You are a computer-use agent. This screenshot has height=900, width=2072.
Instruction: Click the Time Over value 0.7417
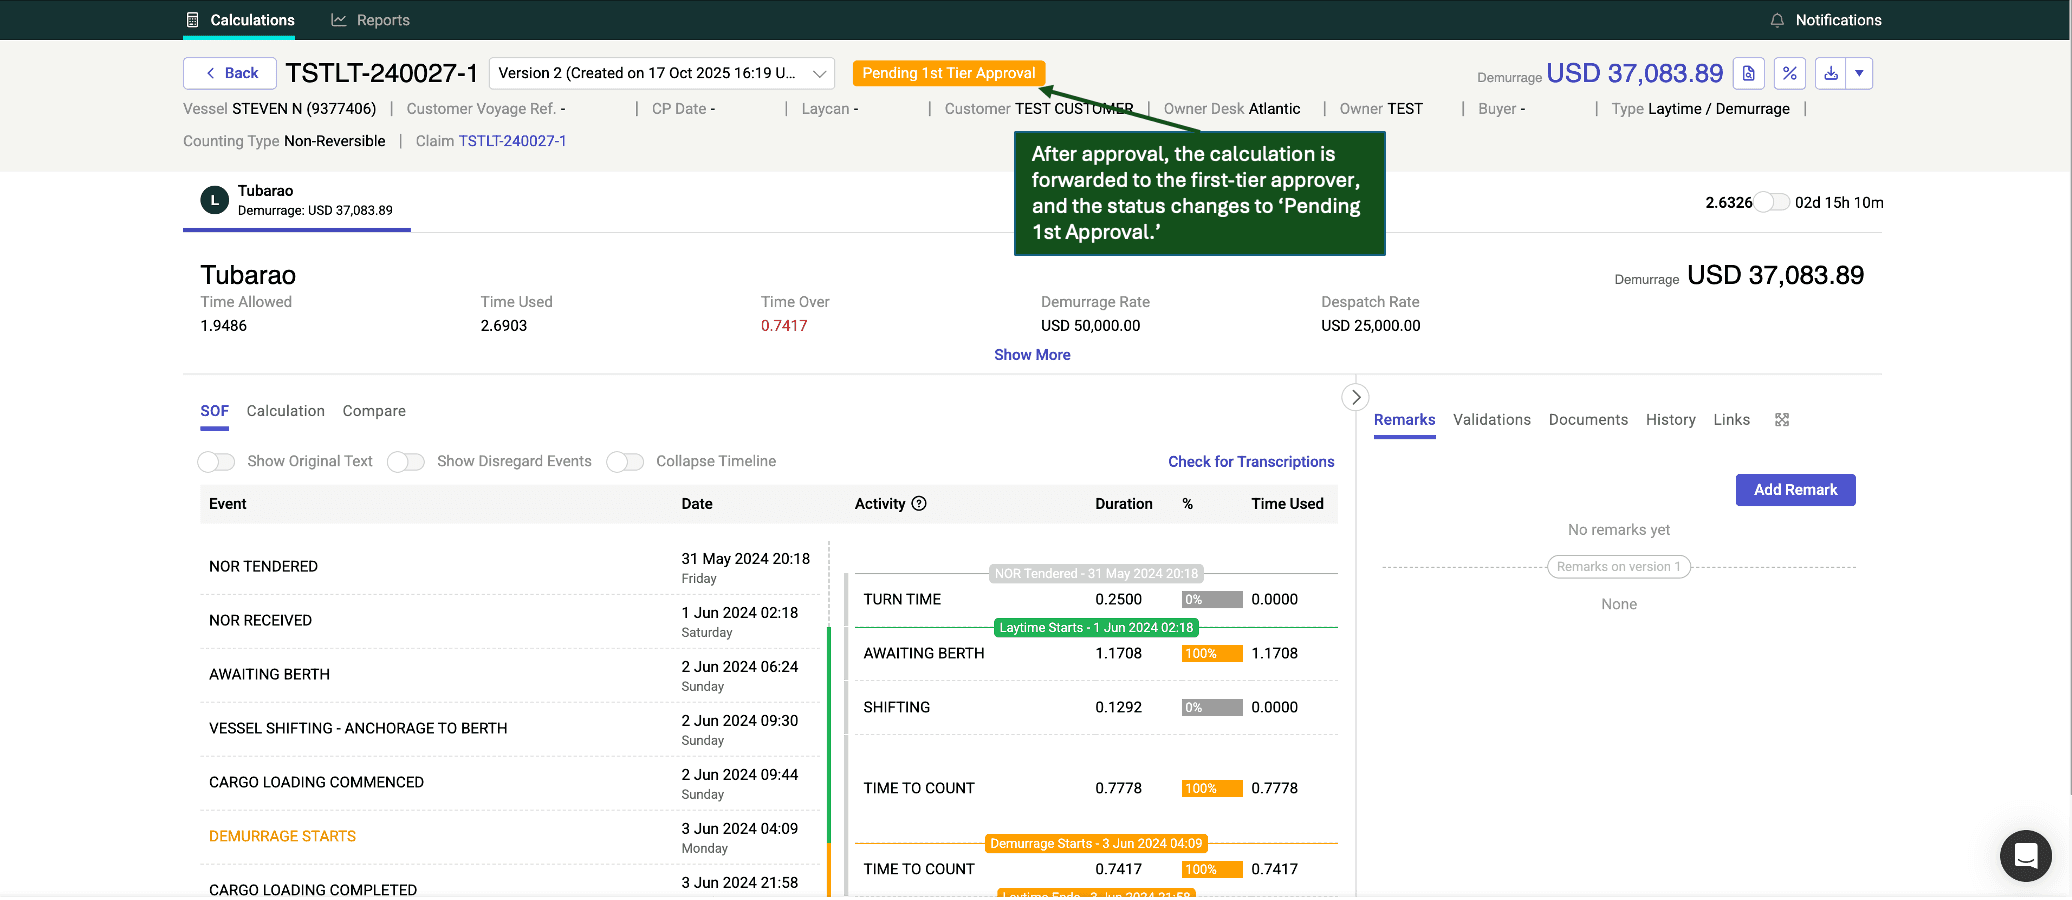pos(784,326)
